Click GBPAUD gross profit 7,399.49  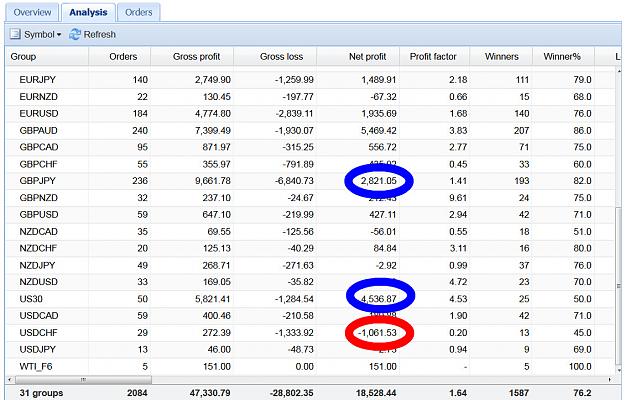pos(213,131)
